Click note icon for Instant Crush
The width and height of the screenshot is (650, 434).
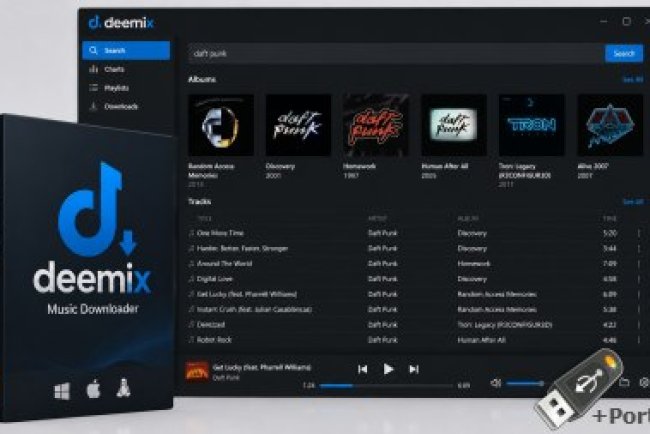[x=192, y=309]
